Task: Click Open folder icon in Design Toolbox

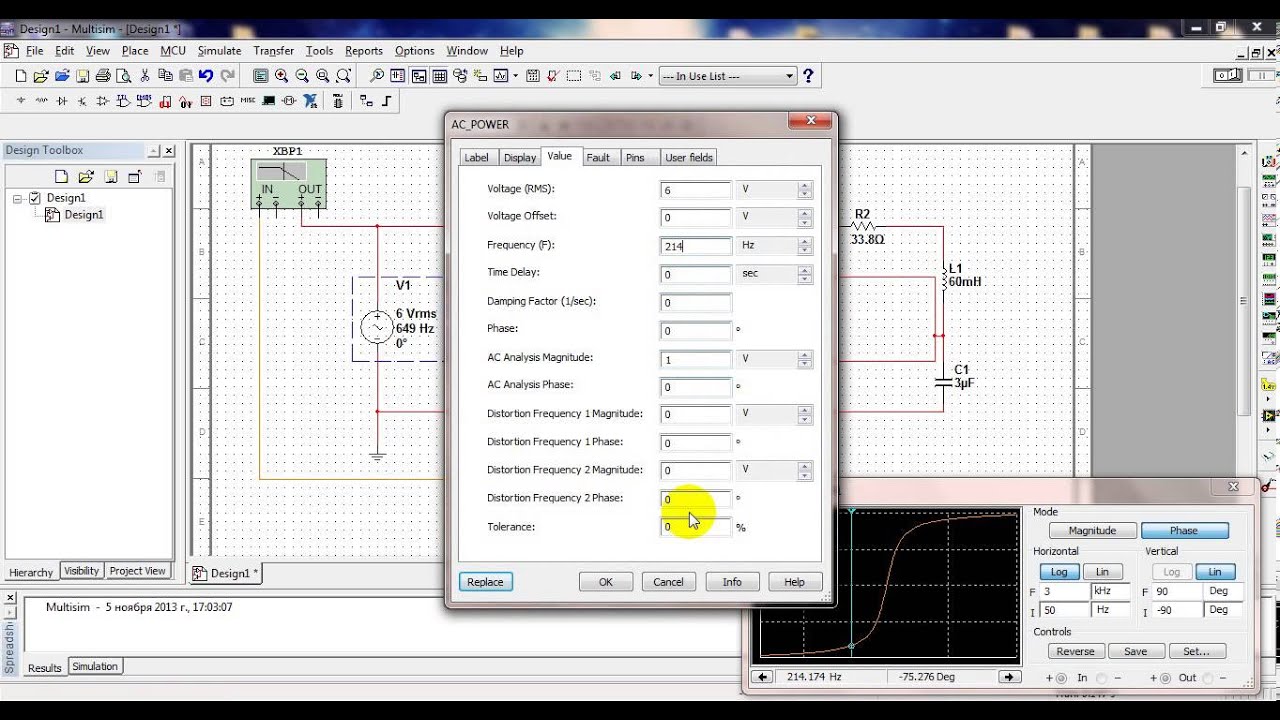Action: pos(86,177)
